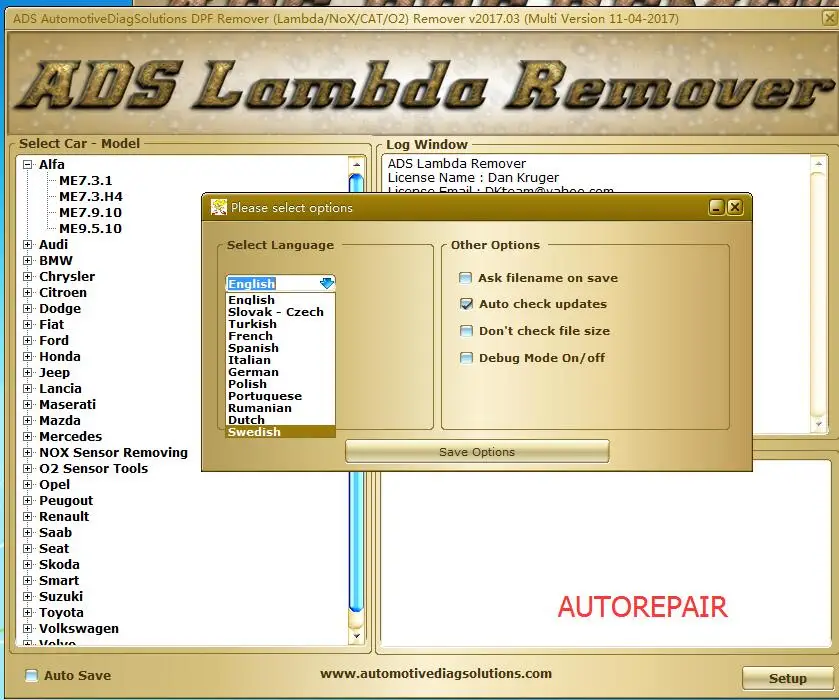839x700 pixels.
Task: Select the Peugout tree item
Action: [x=66, y=501]
